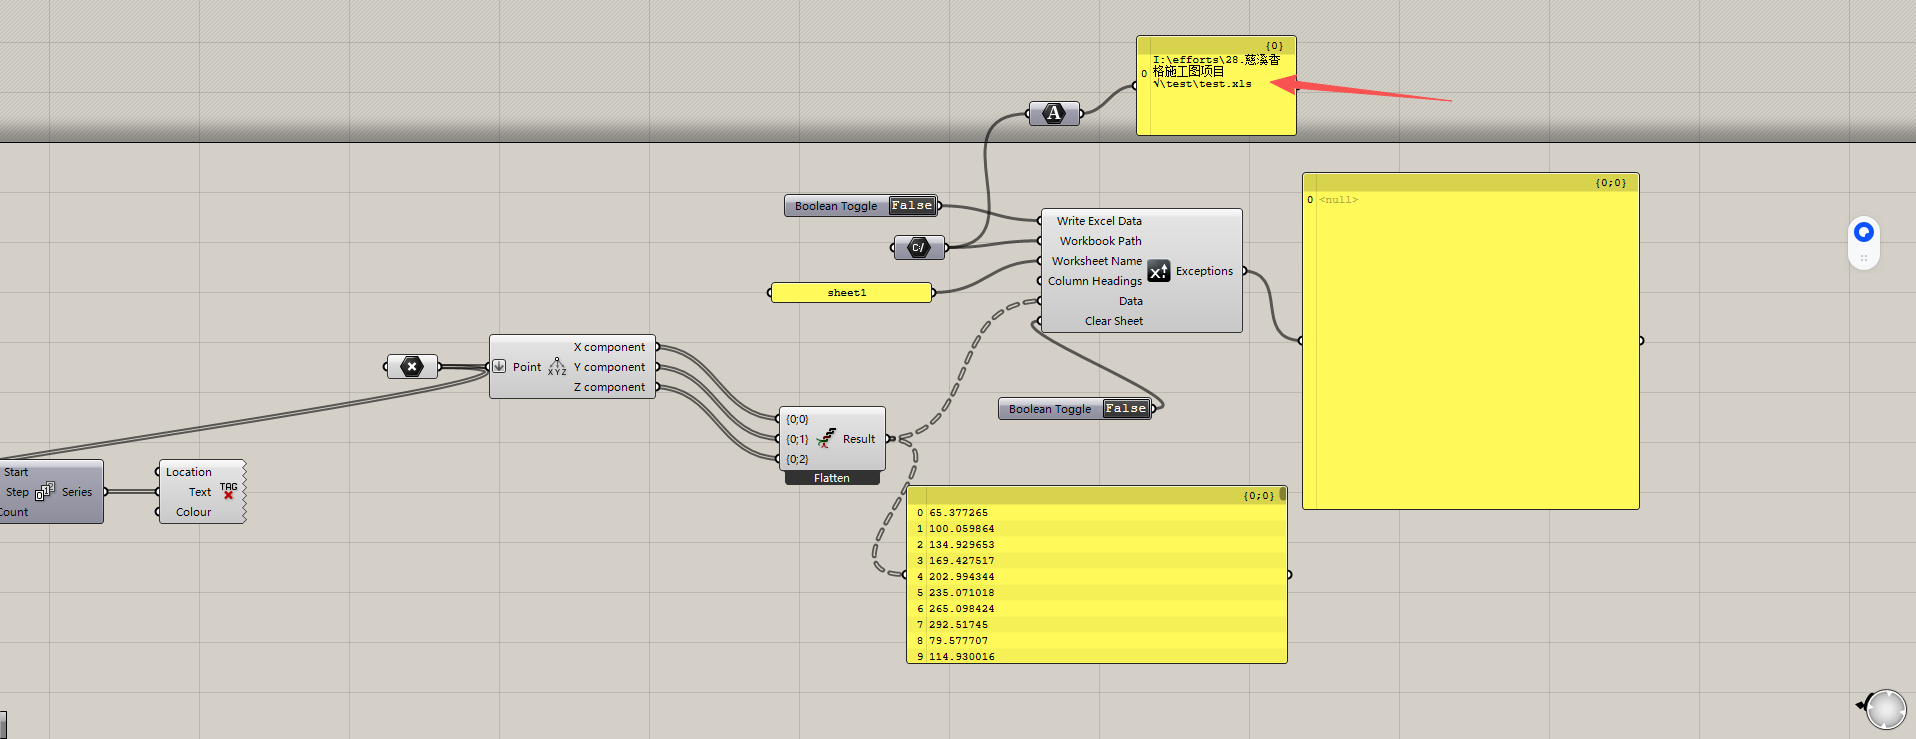Image resolution: width=1916 pixels, height=739 pixels.
Task: Click the Series component icon
Action: coord(45,491)
